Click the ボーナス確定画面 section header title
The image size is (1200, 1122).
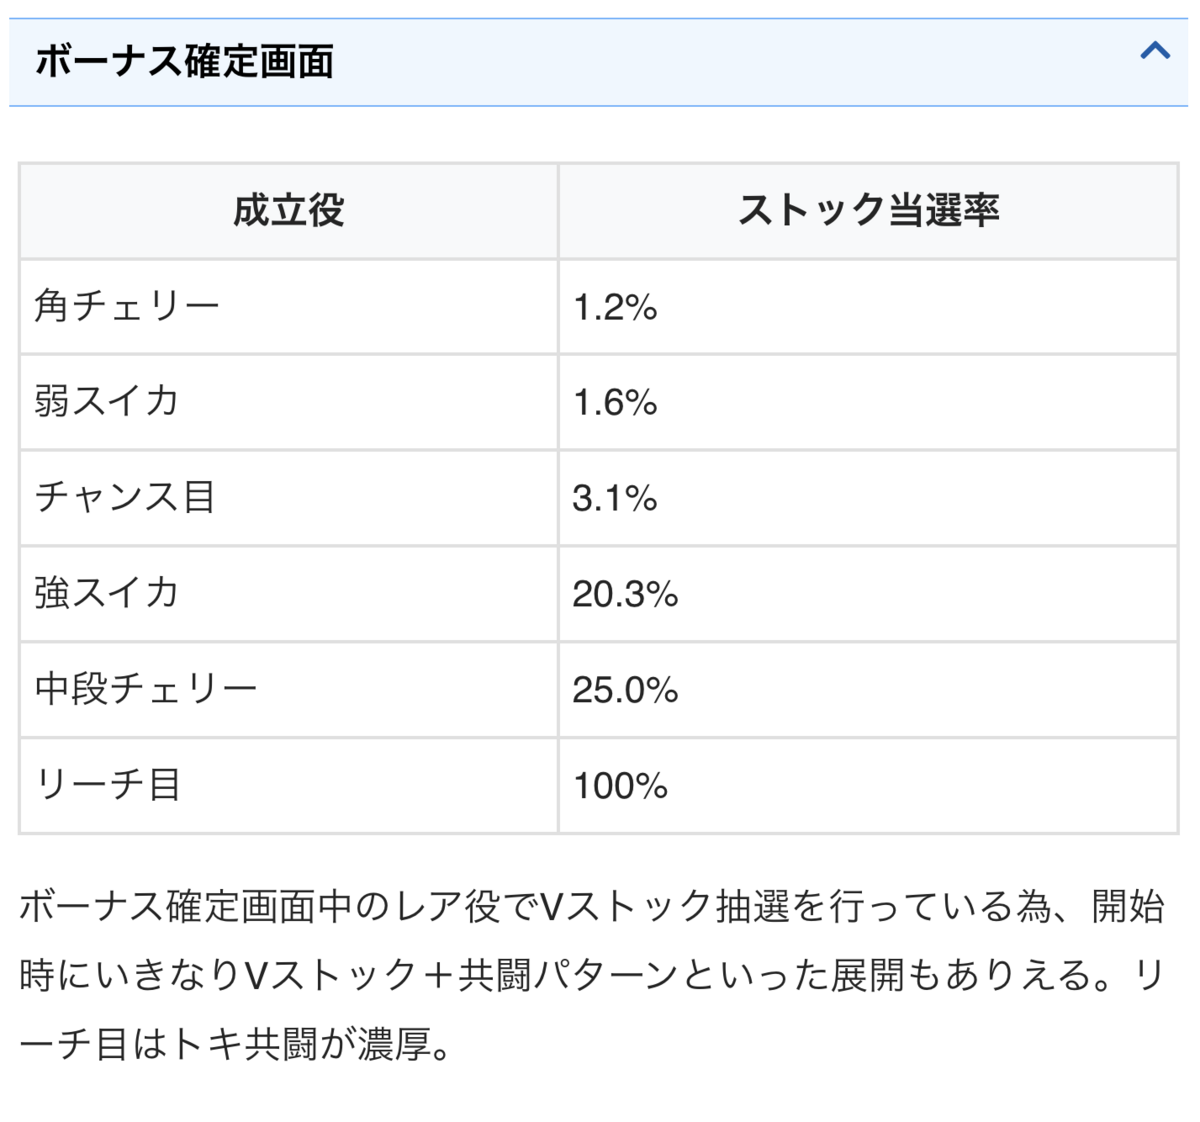[185, 62]
